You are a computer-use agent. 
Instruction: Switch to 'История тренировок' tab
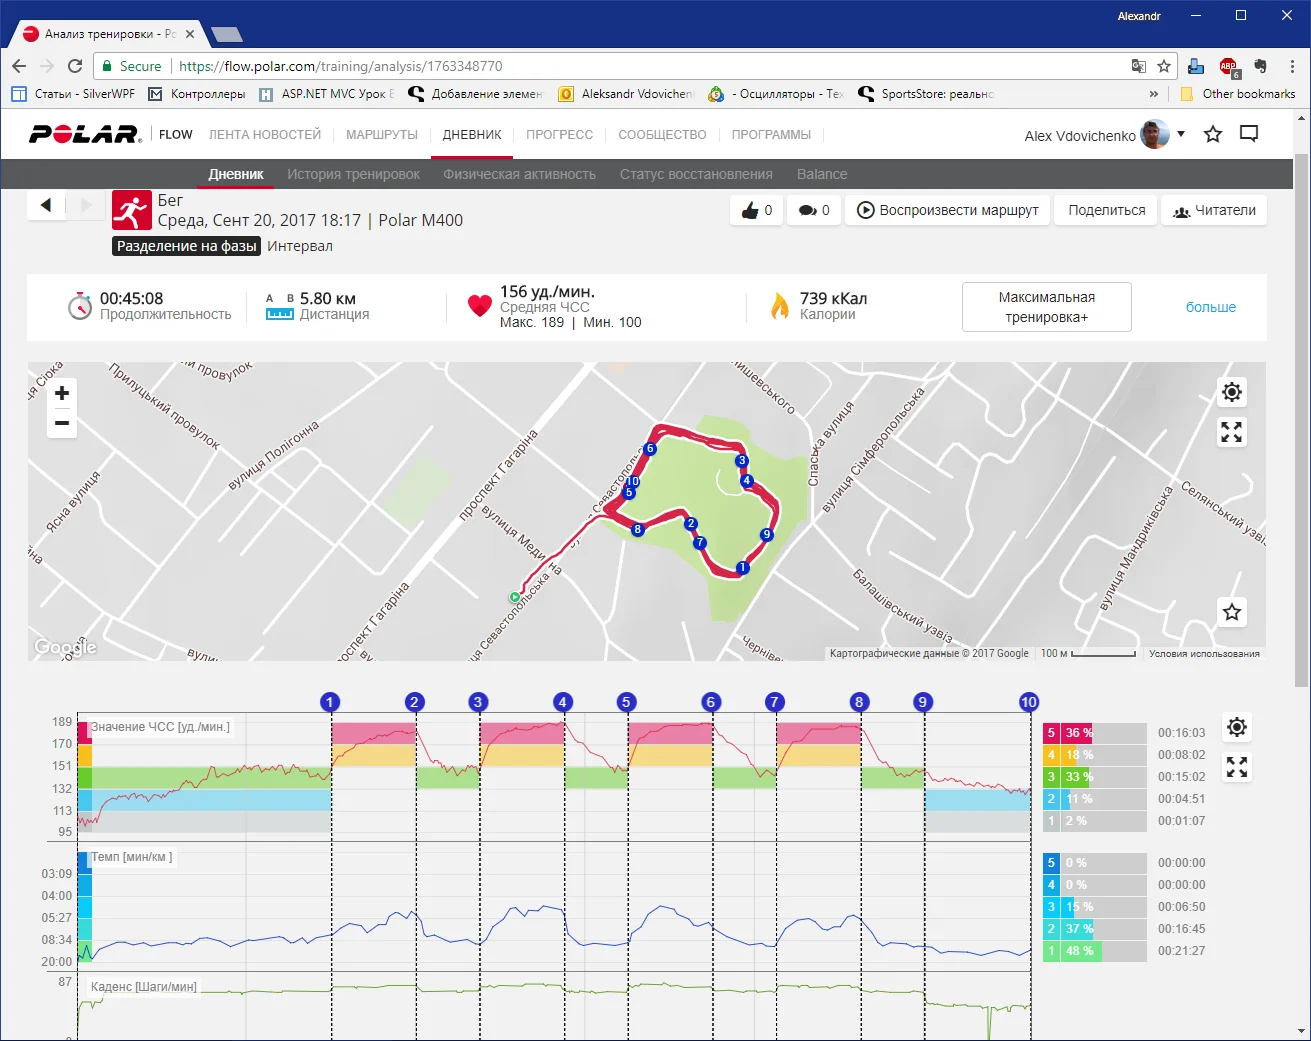(353, 174)
